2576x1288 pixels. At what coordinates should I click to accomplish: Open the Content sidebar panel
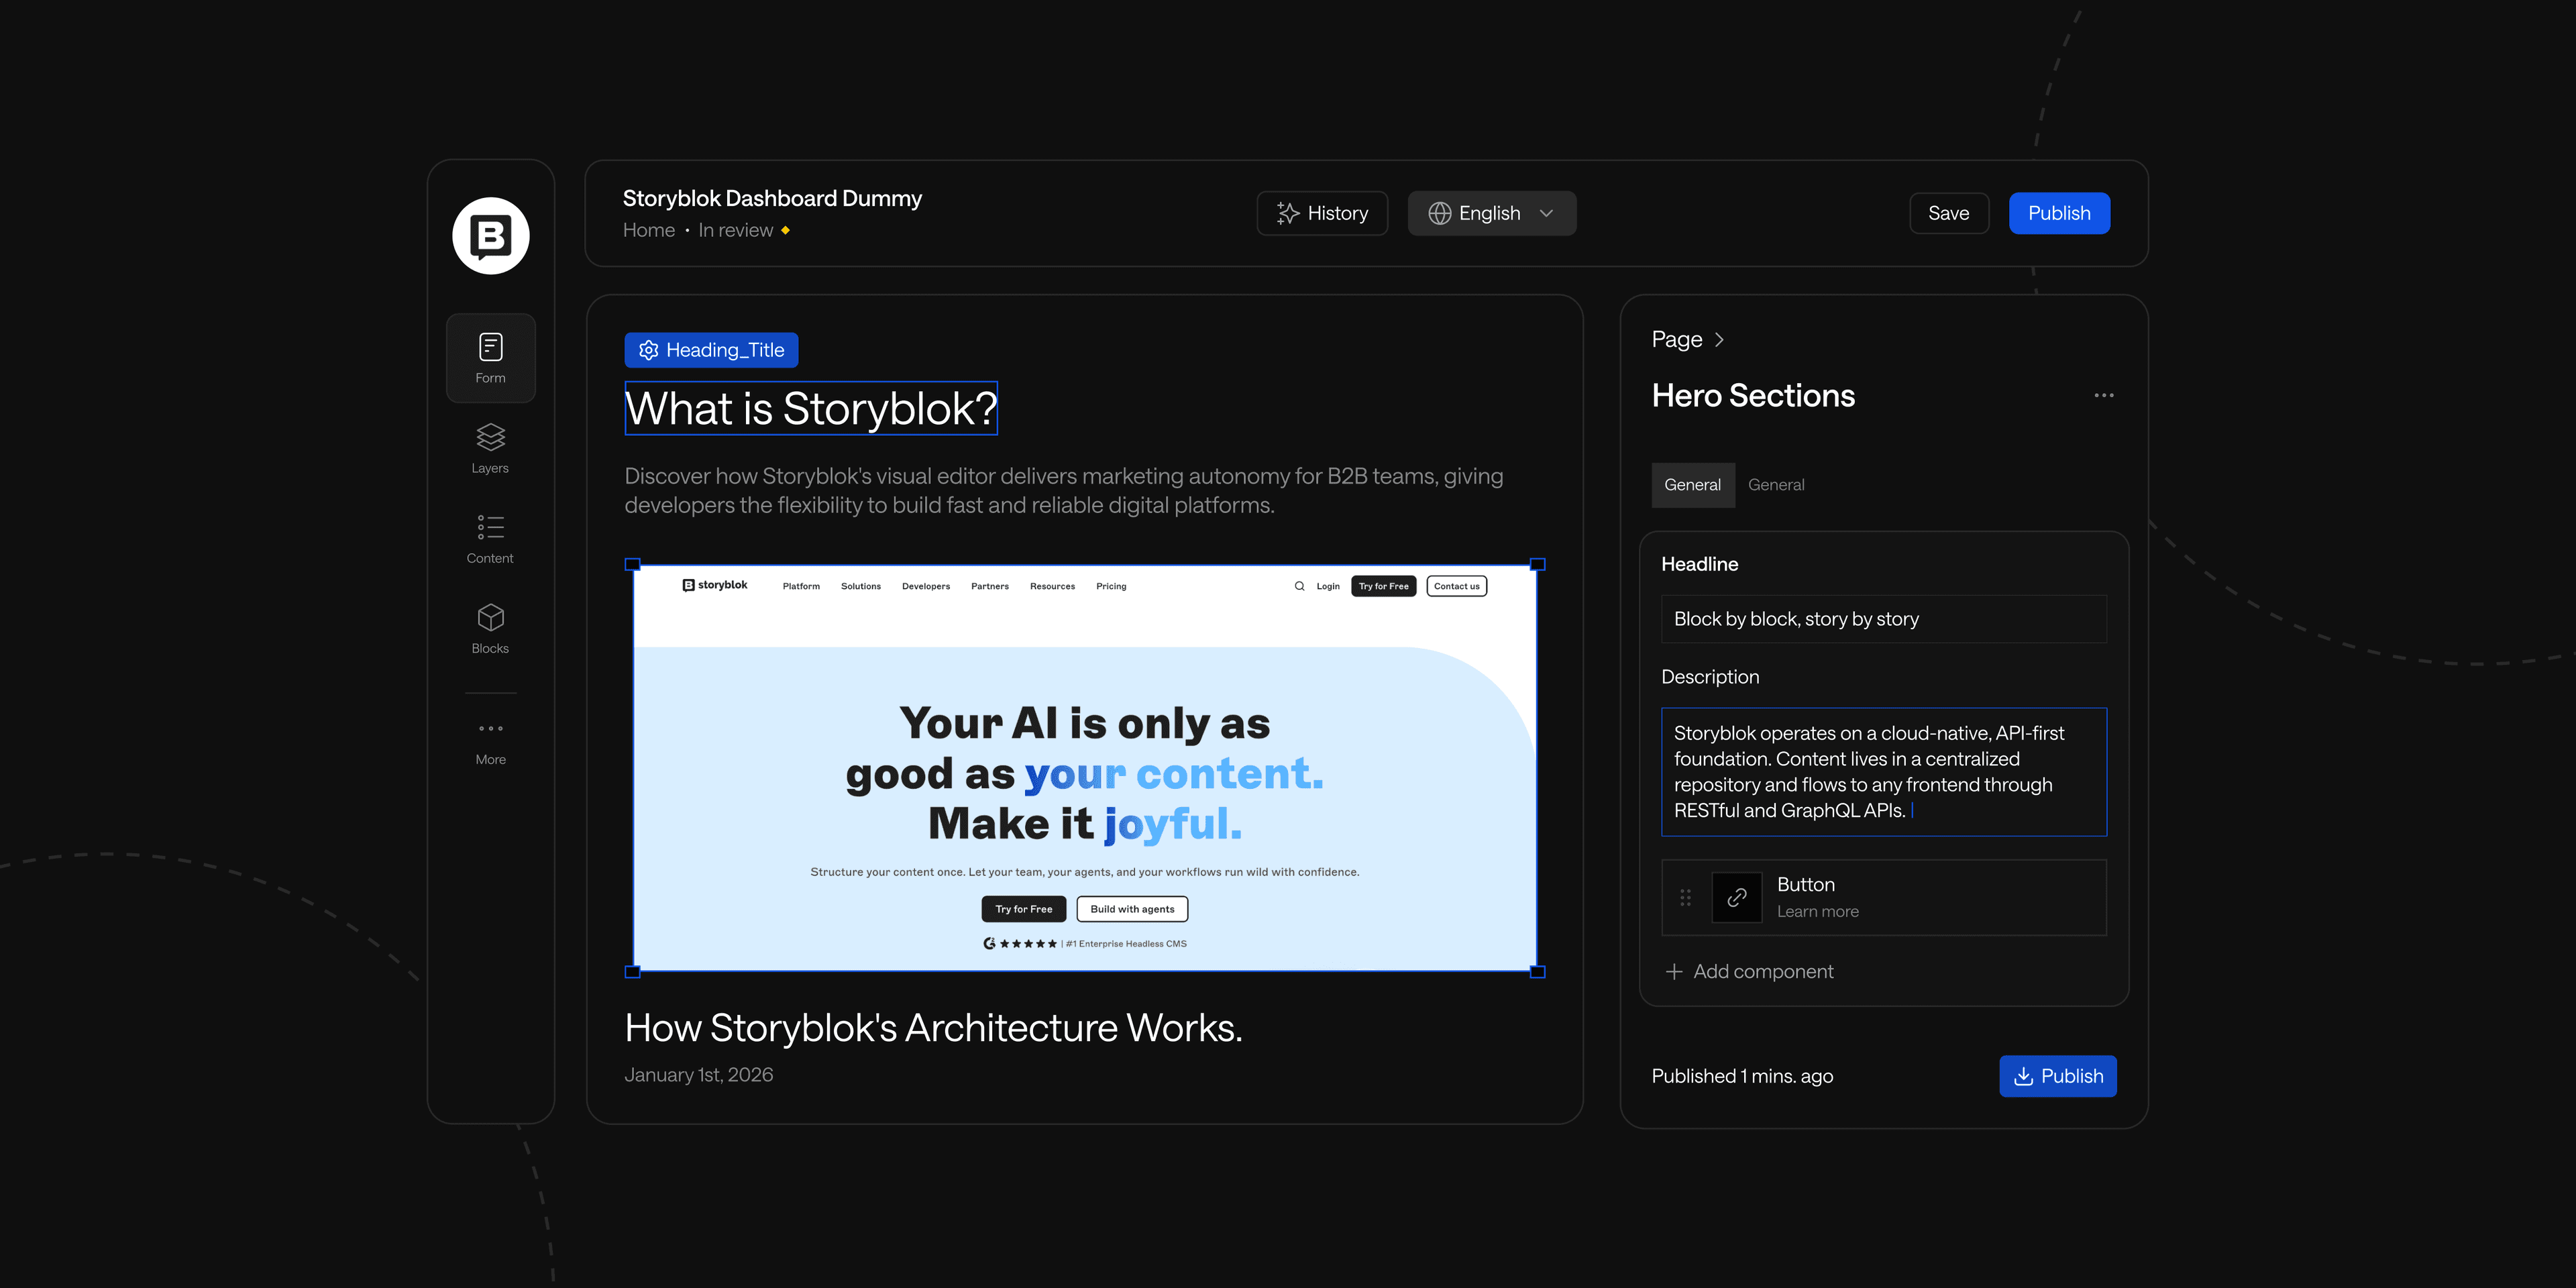tap(490, 539)
